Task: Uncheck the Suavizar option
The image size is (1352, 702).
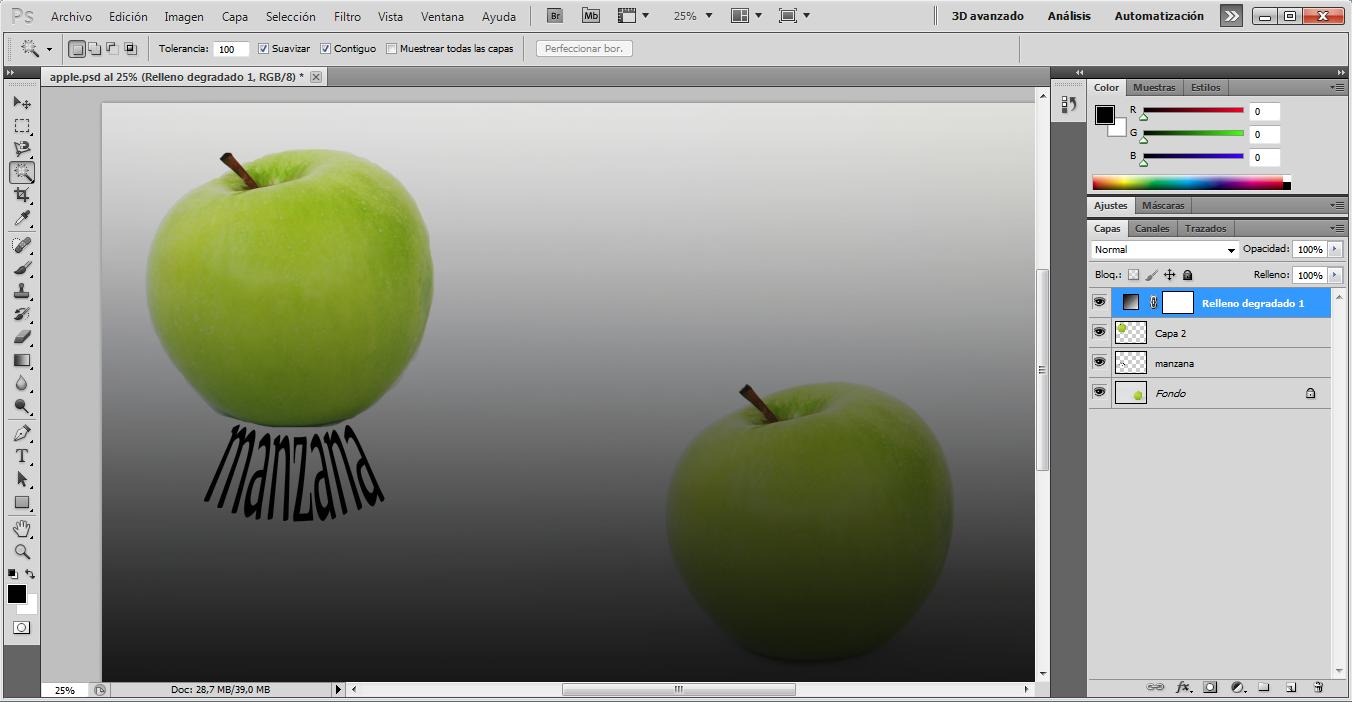Action: (x=263, y=47)
